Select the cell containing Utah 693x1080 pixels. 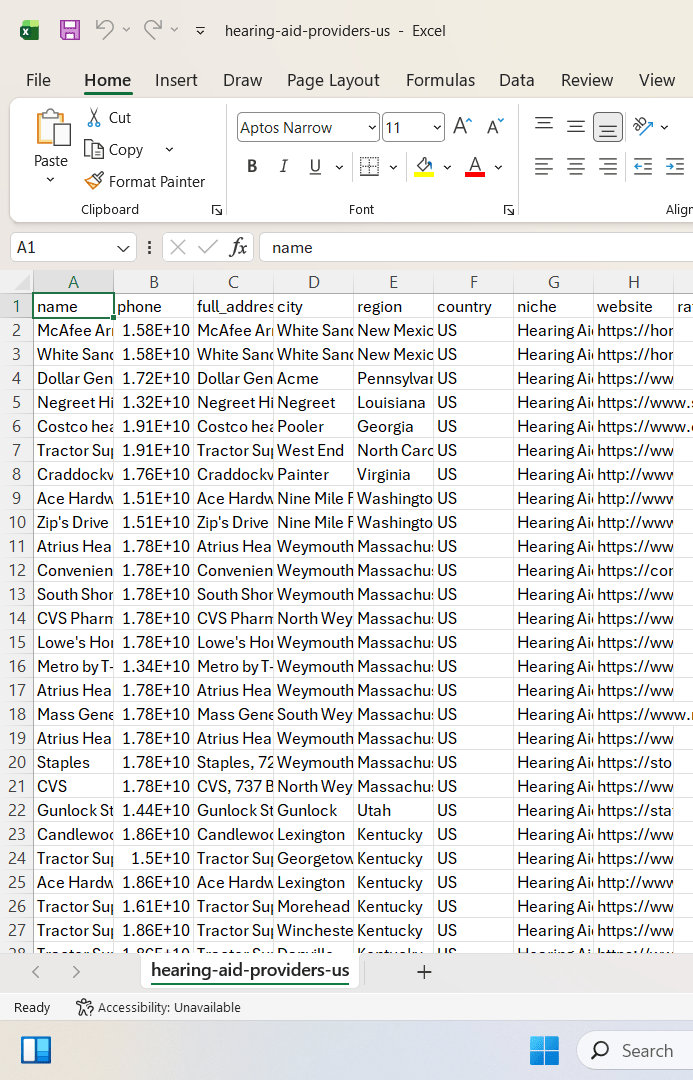click(393, 810)
